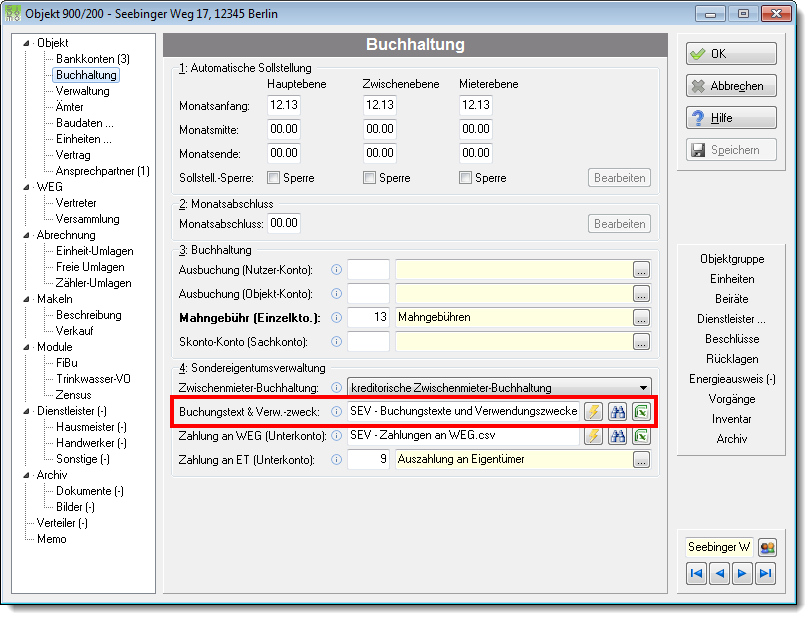The image size is (812, 620).
Task: Jump to first record navigation arrow
Action: tap(697, 573)
